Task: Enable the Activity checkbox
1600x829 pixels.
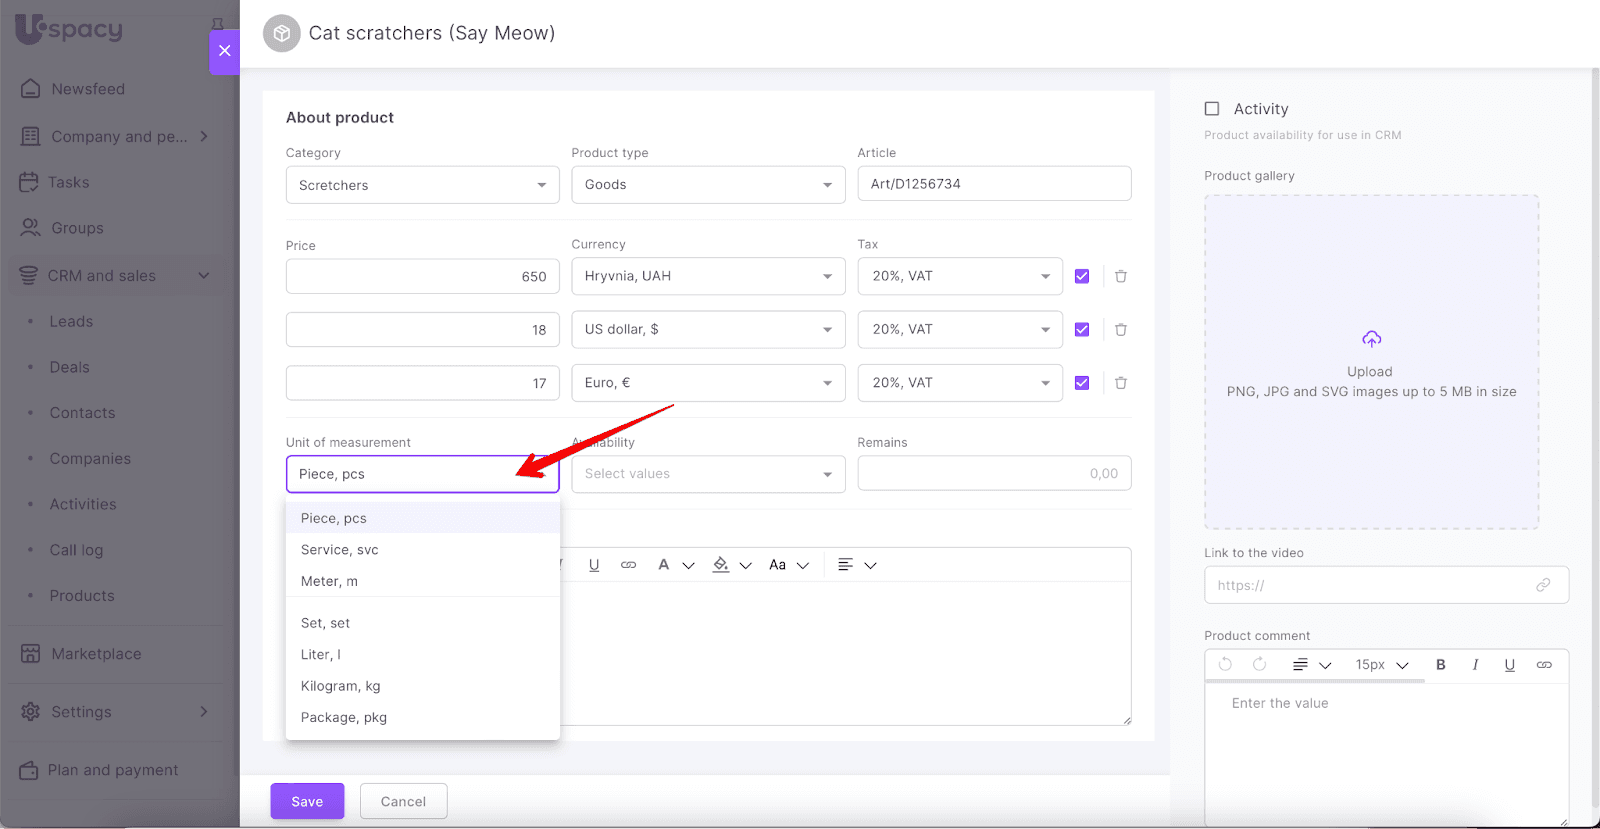Action: pos(1212,109)
